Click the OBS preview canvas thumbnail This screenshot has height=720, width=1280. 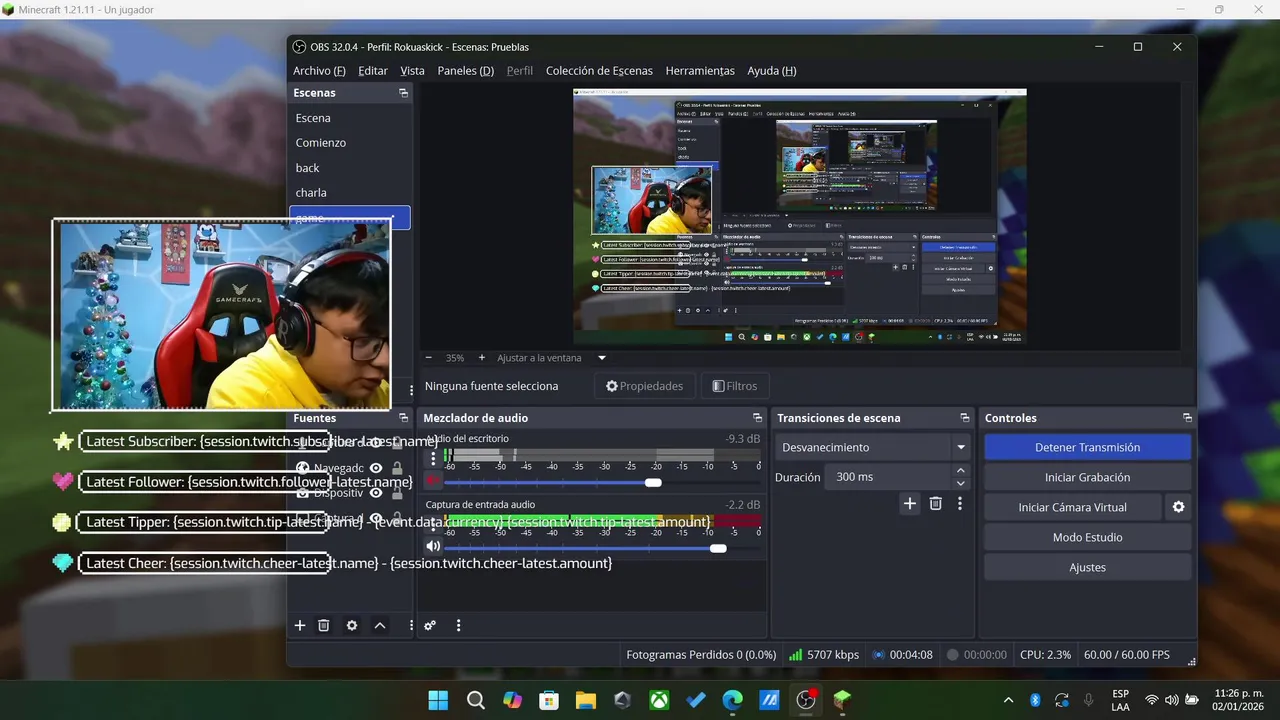[x=800, y=216]
